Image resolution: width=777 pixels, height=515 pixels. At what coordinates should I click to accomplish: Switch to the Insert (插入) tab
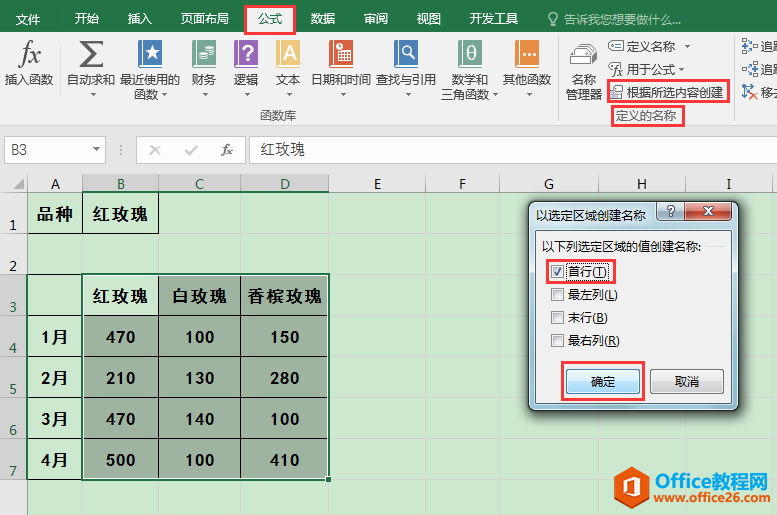coord(140,19)
